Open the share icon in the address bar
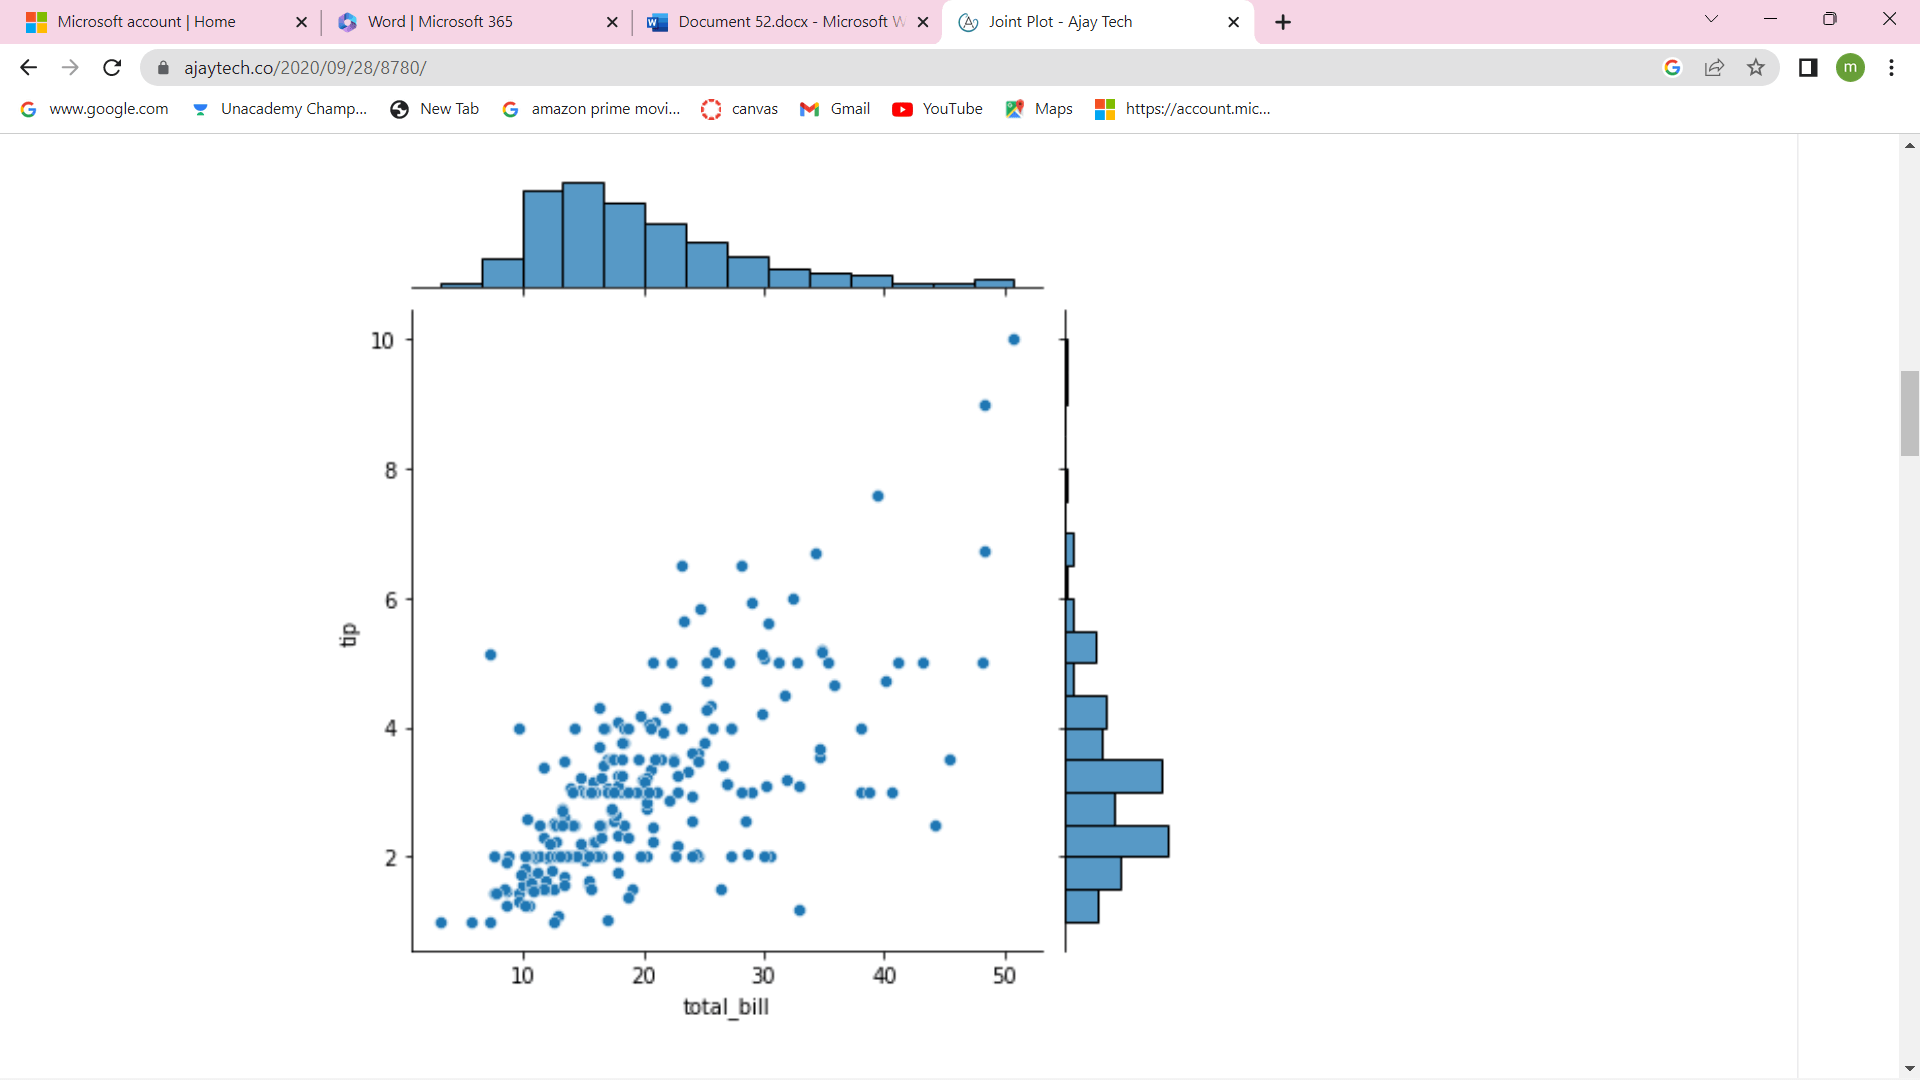This screenshot has height=1080, width=1920. click(x=1715, y=67)
